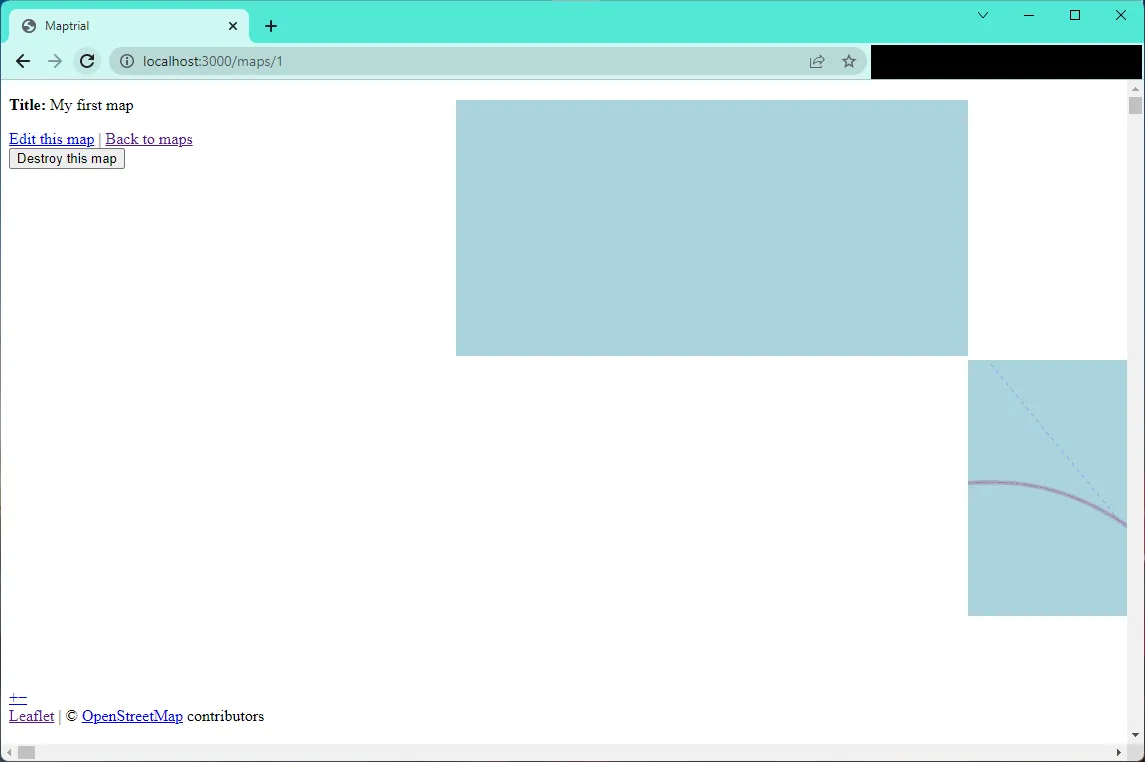
Task: Follow the Back to maps link
Action: [149, 139]
